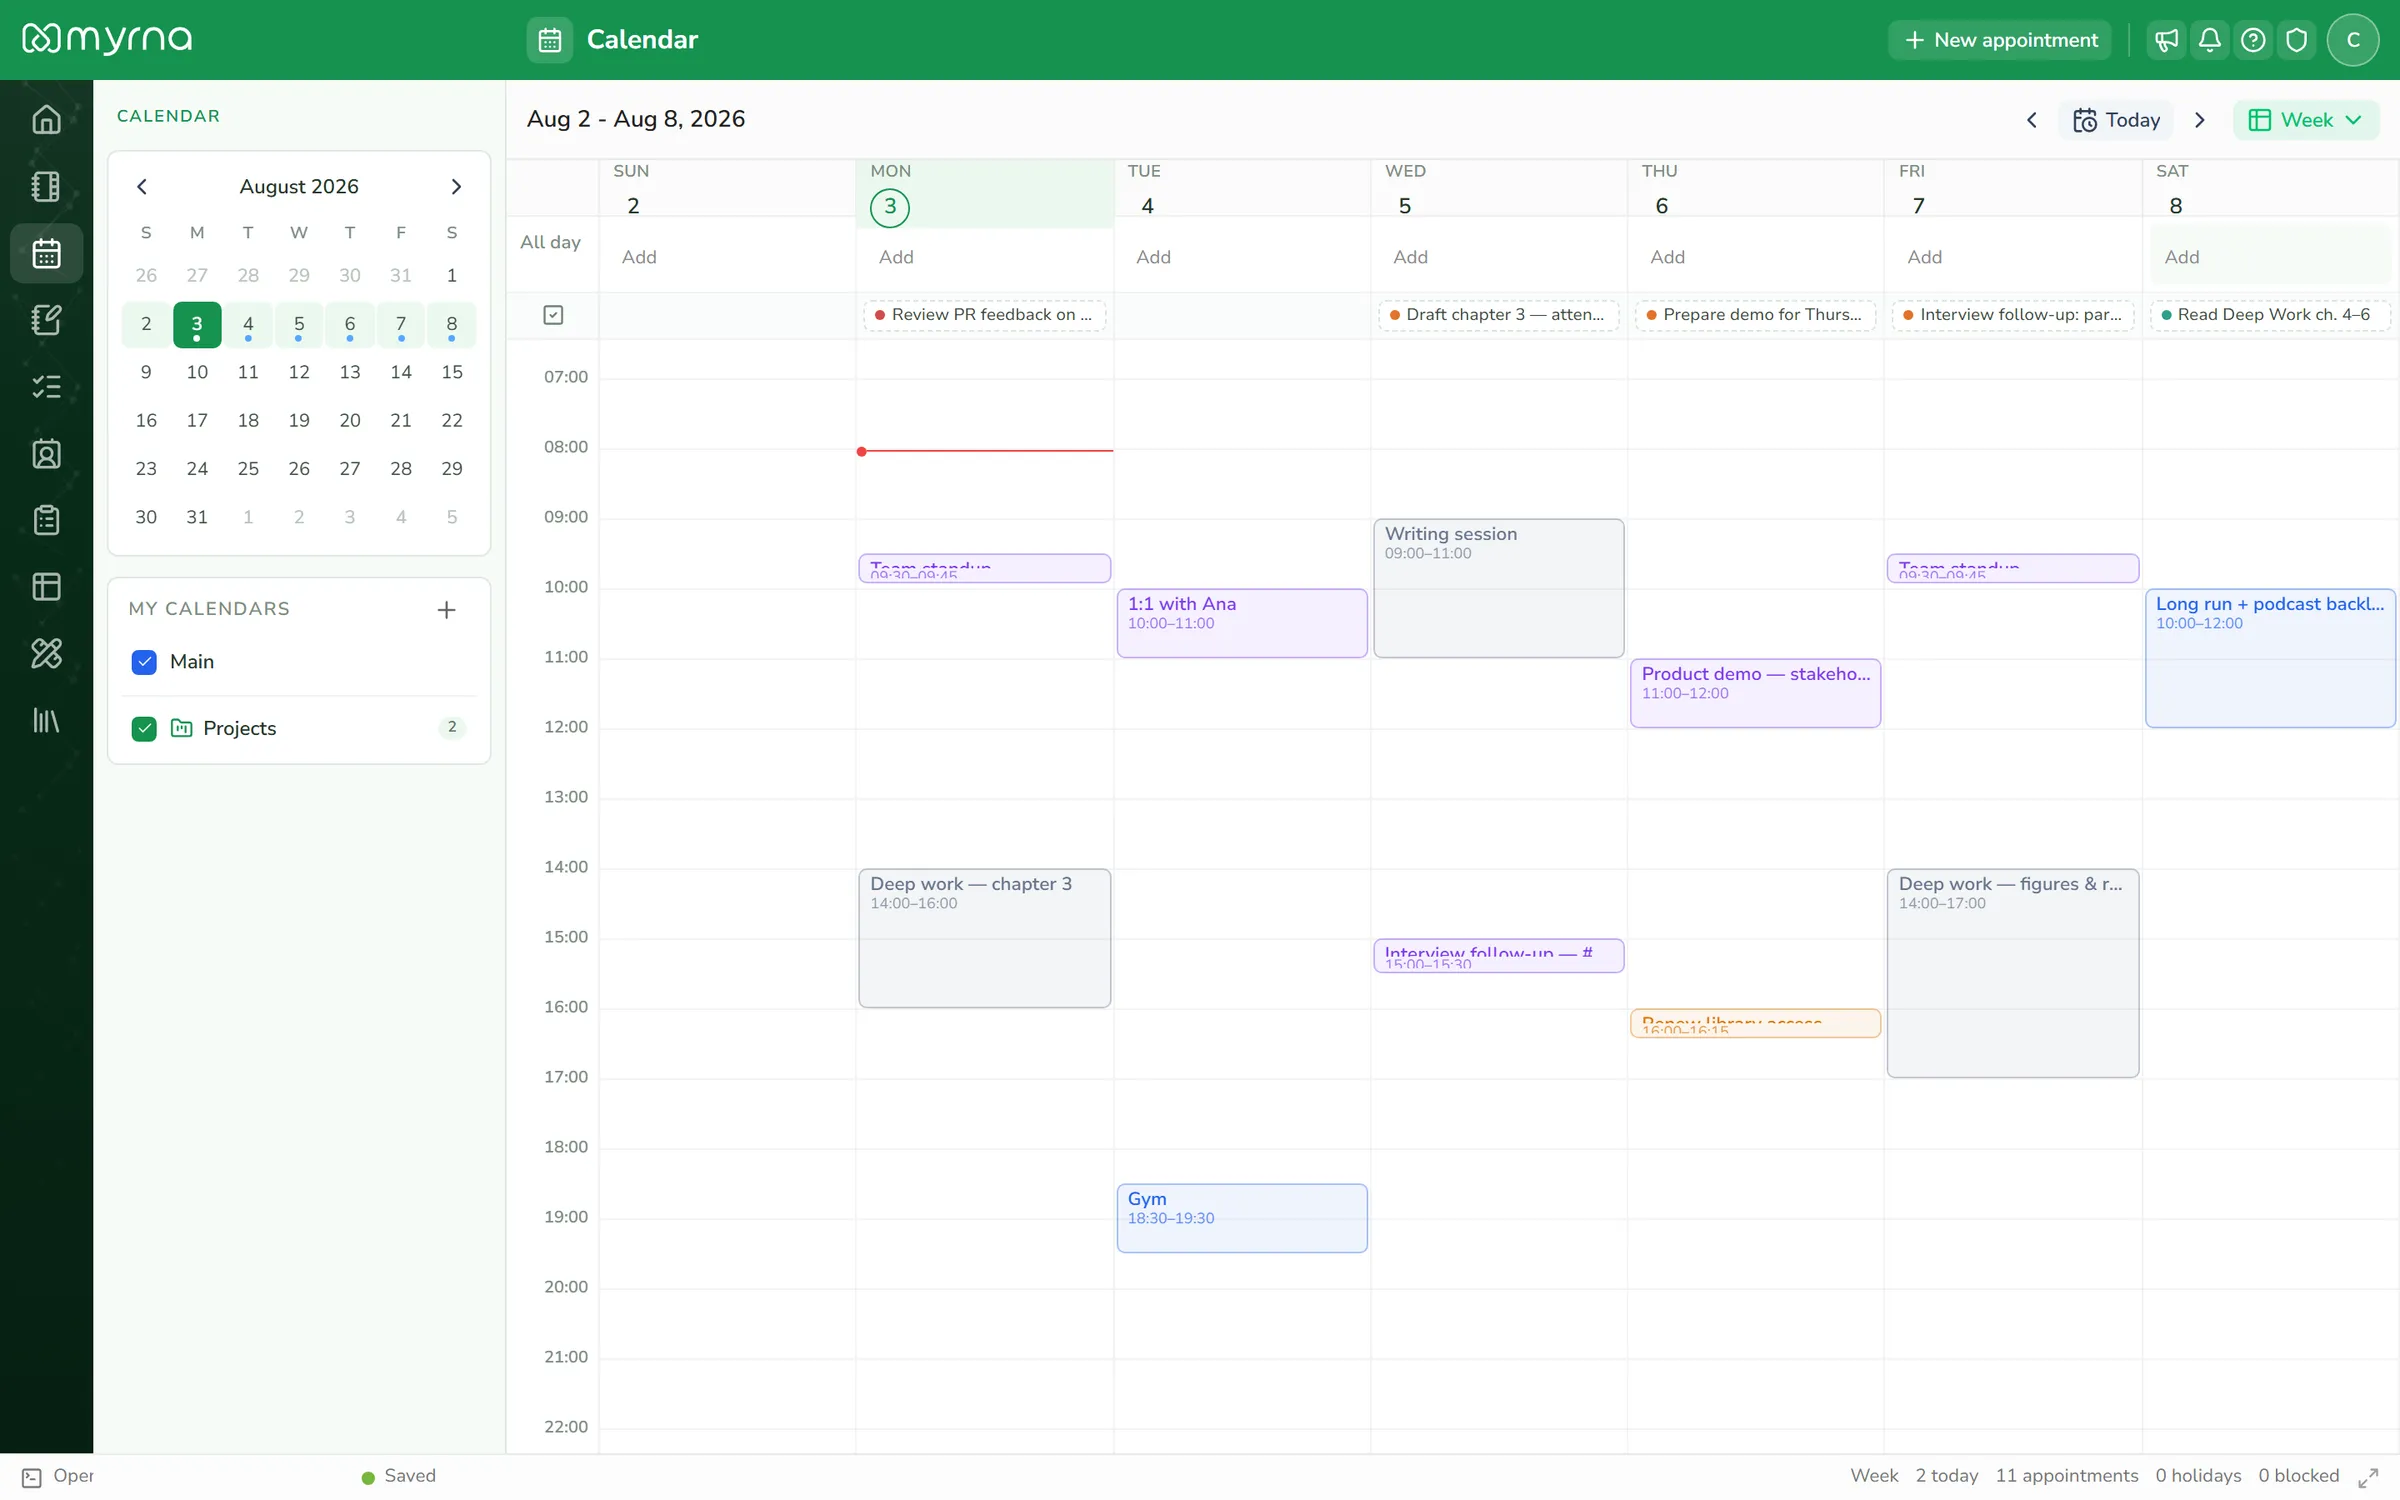This screenshot has height=1500, width=2400.
Task: Open the user avatar C
Action: 2353,40
